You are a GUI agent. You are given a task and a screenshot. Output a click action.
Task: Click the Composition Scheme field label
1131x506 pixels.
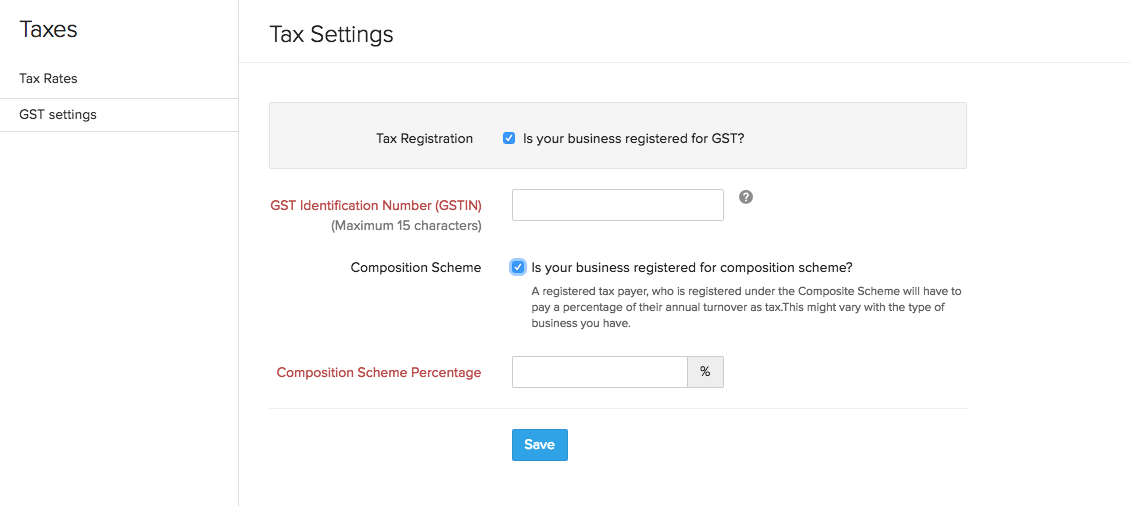click(x=416, y=268)
